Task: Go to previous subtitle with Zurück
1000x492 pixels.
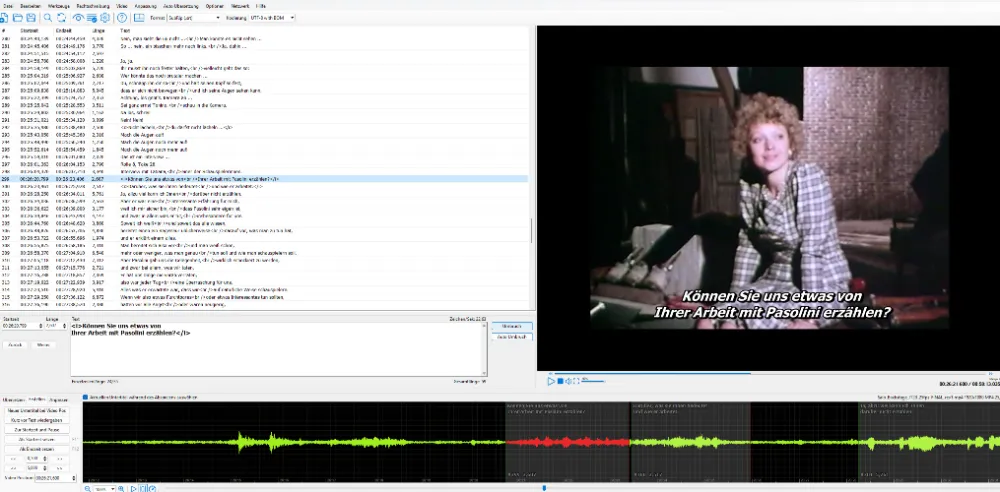Action: pyautogui.click(x=15, y=345)
